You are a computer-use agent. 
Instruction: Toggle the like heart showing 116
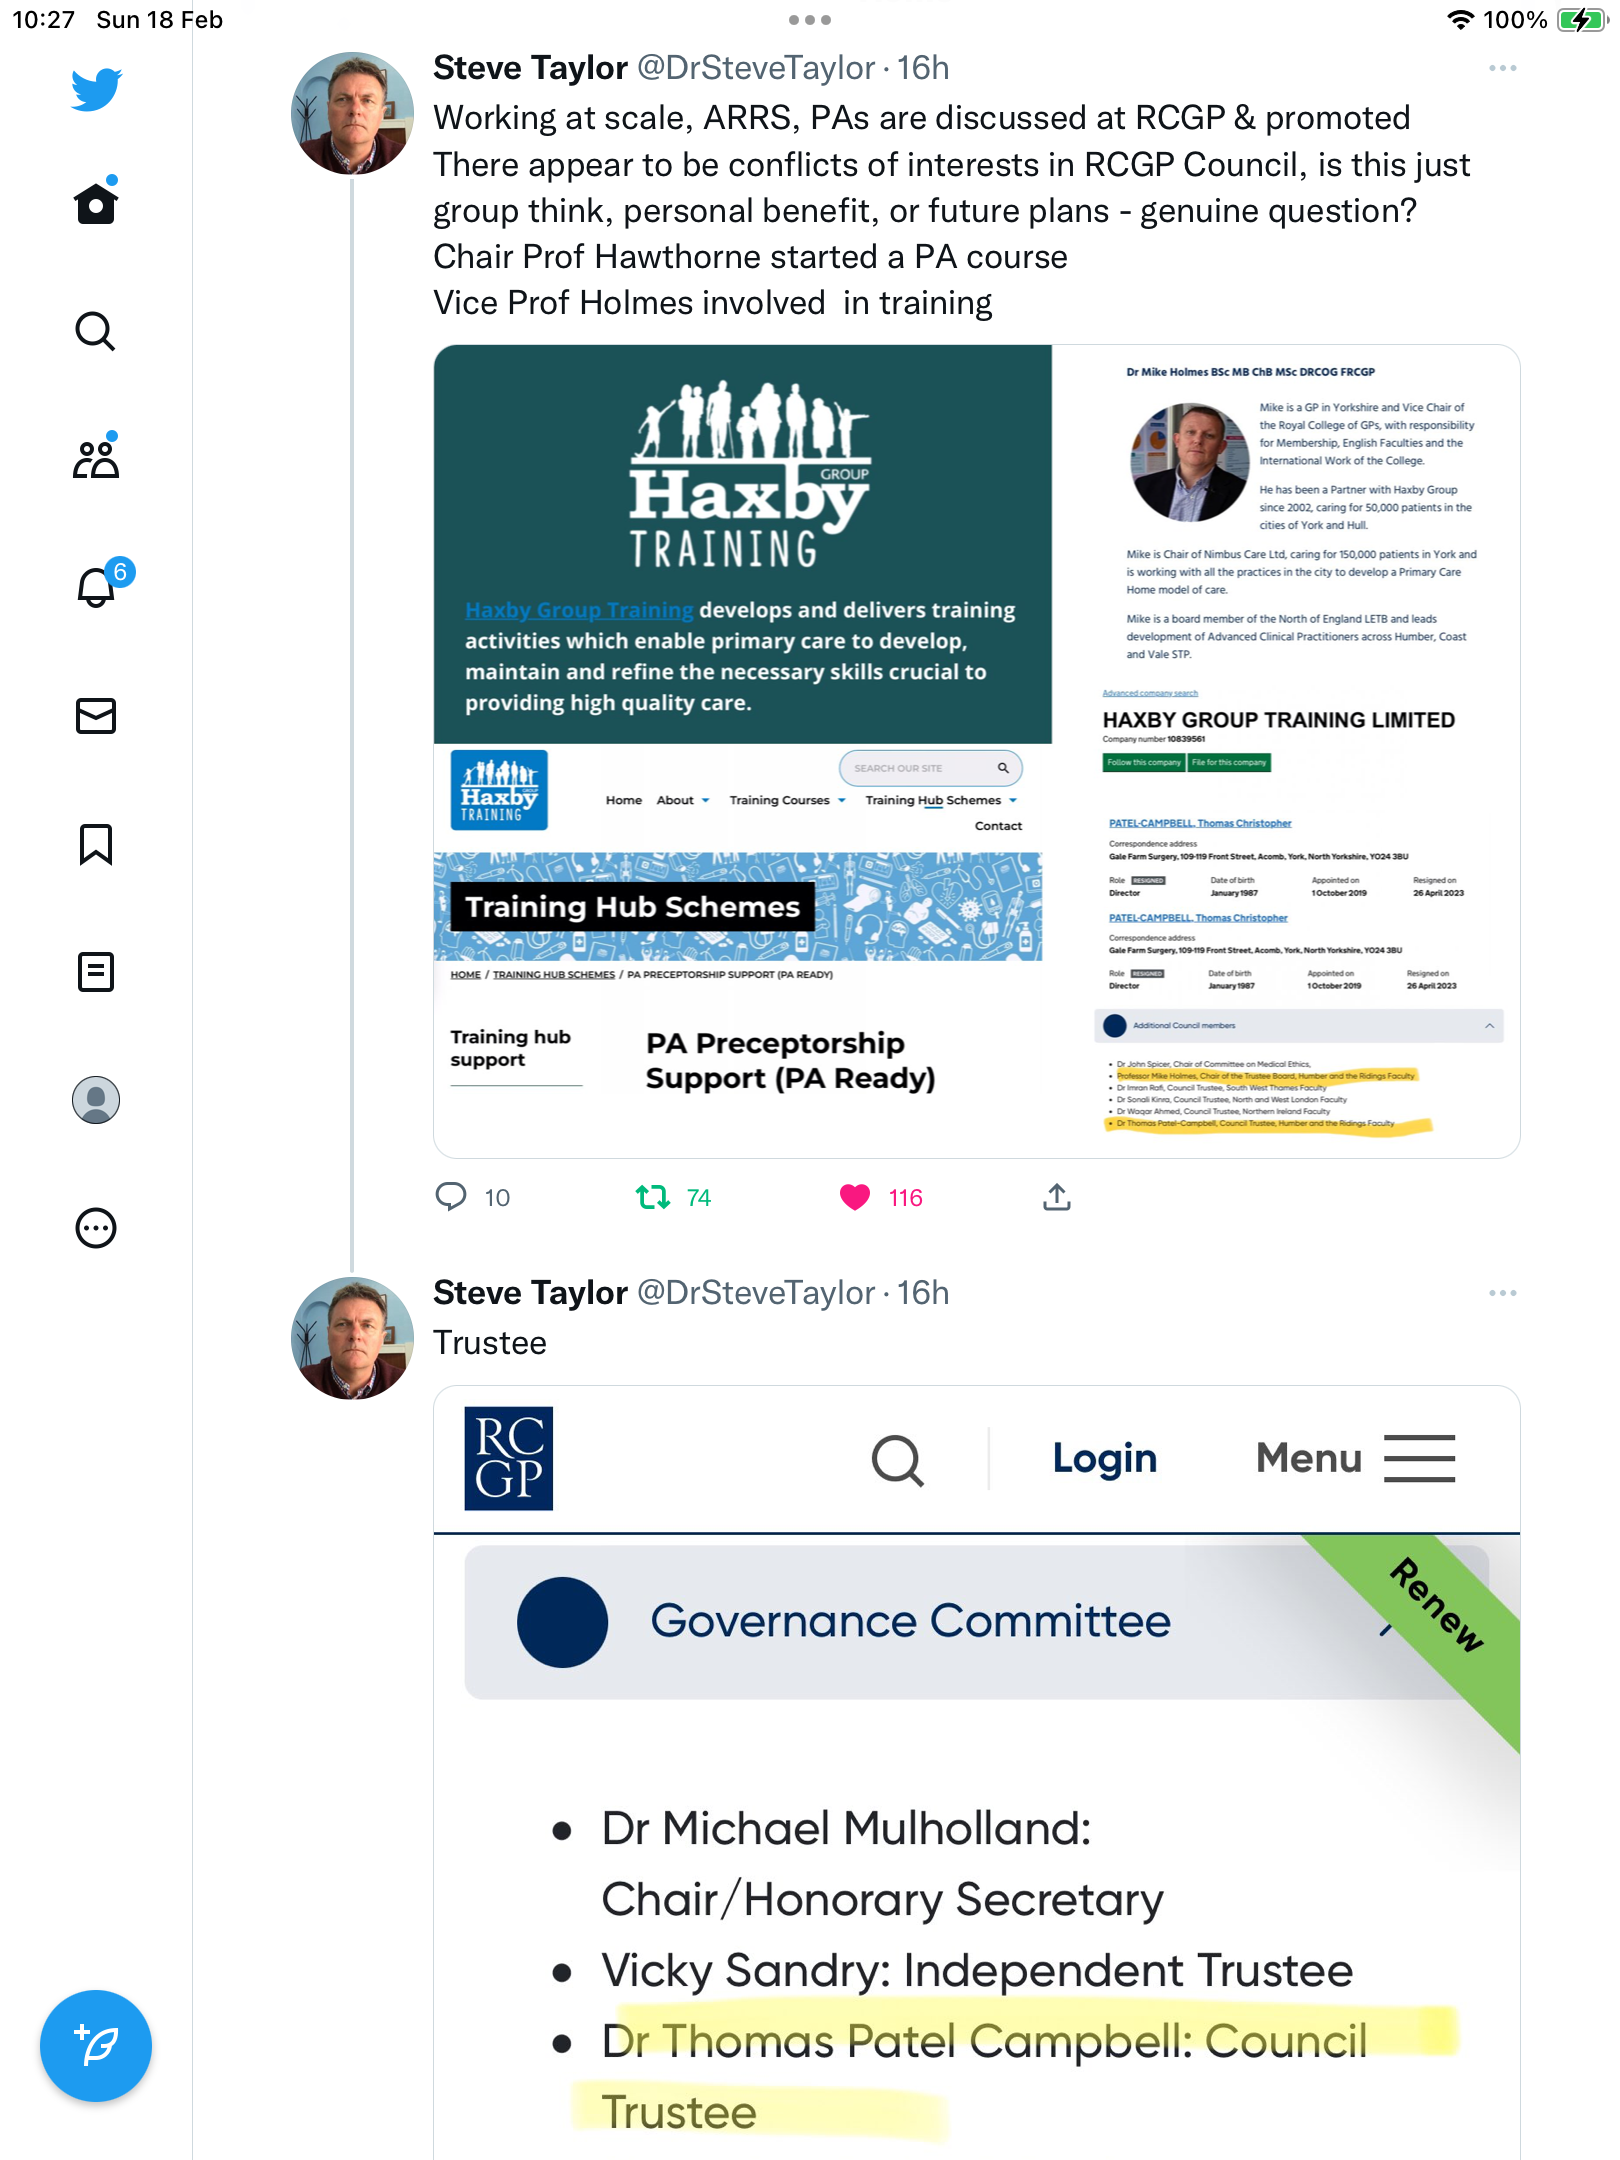pyautogui.click(x=855, y=1197)
